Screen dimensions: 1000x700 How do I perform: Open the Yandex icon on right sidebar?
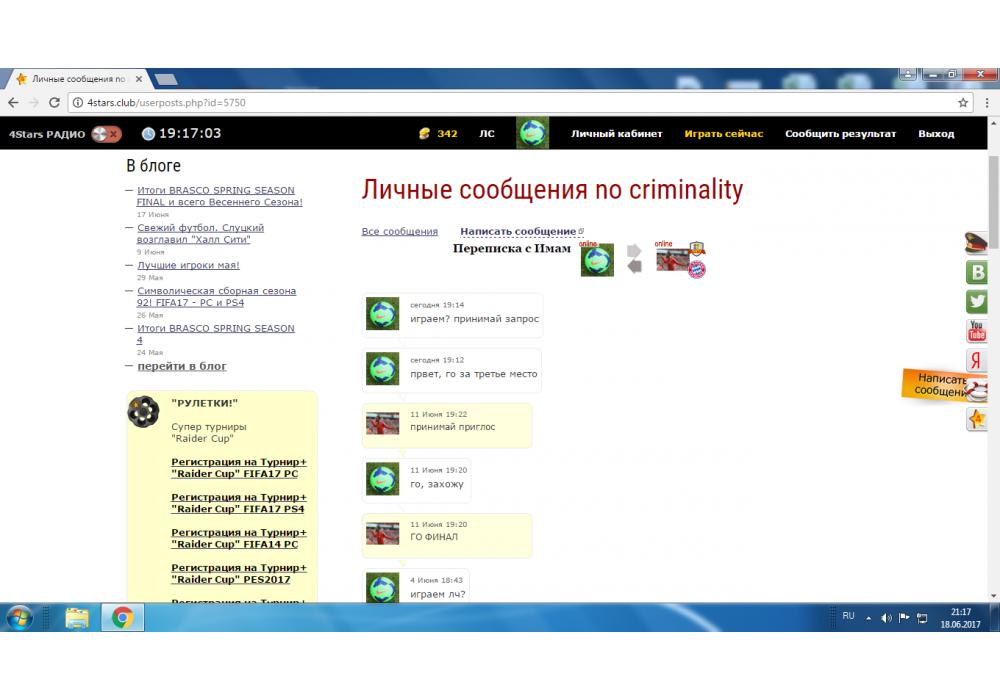[977, 361]
